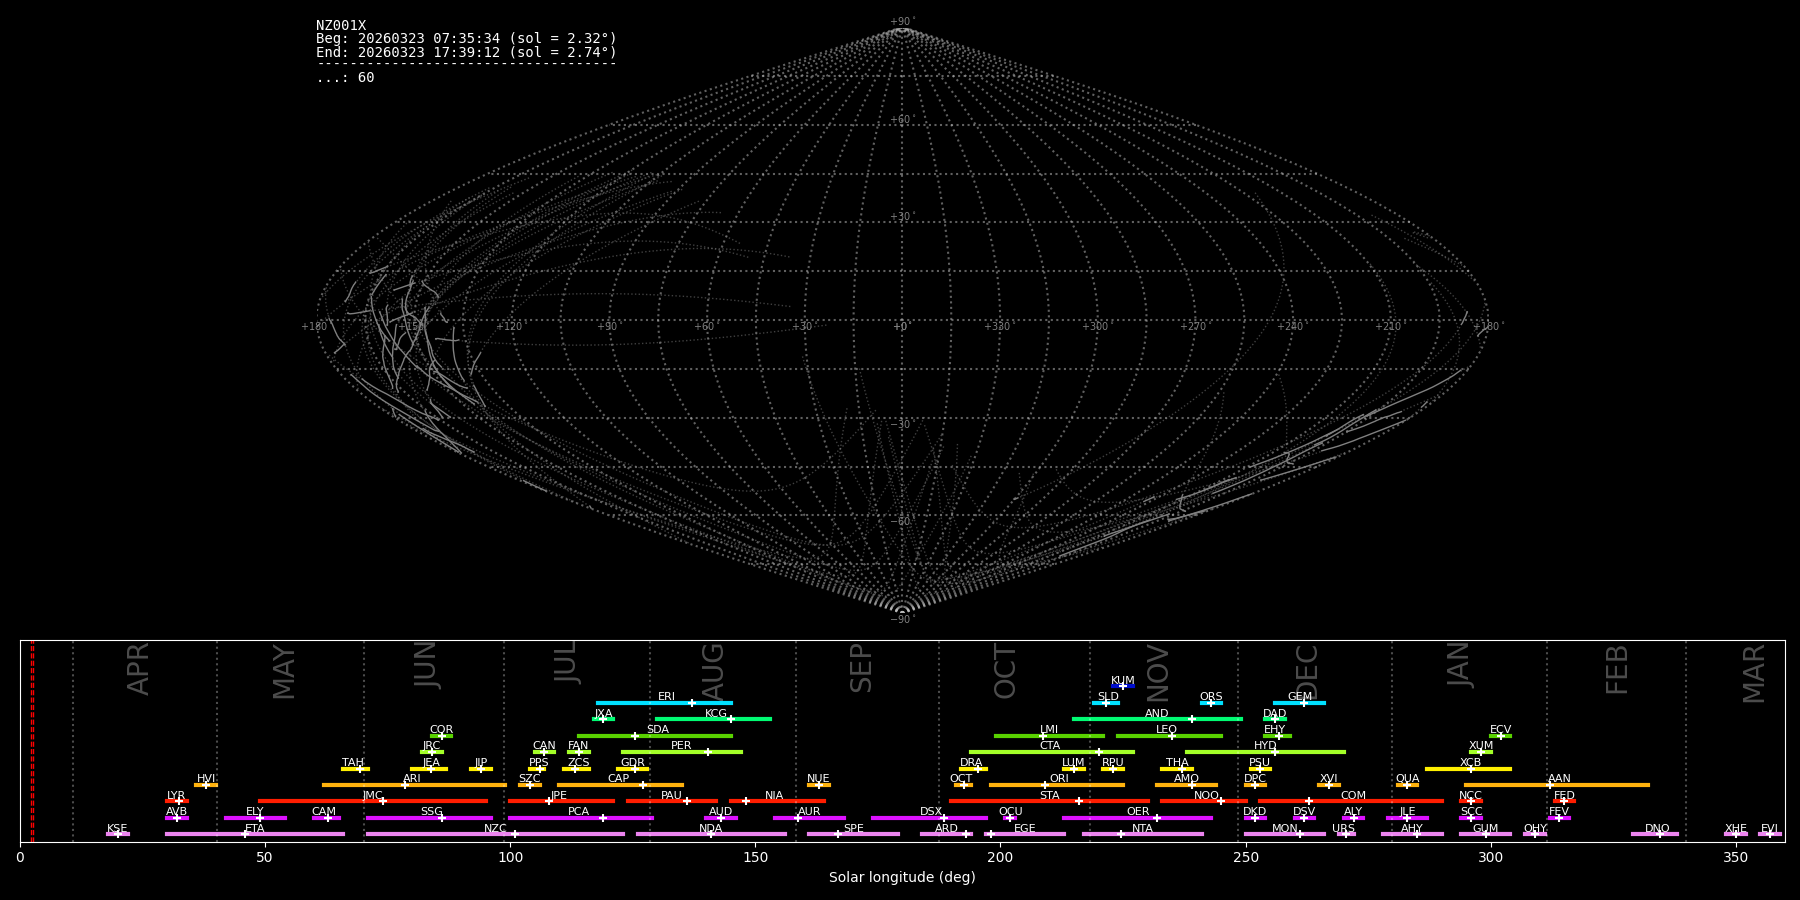Click the ARI shower label
Image resolution: width=1800 pixels, height=900 pixels.
tap(412, 779)
